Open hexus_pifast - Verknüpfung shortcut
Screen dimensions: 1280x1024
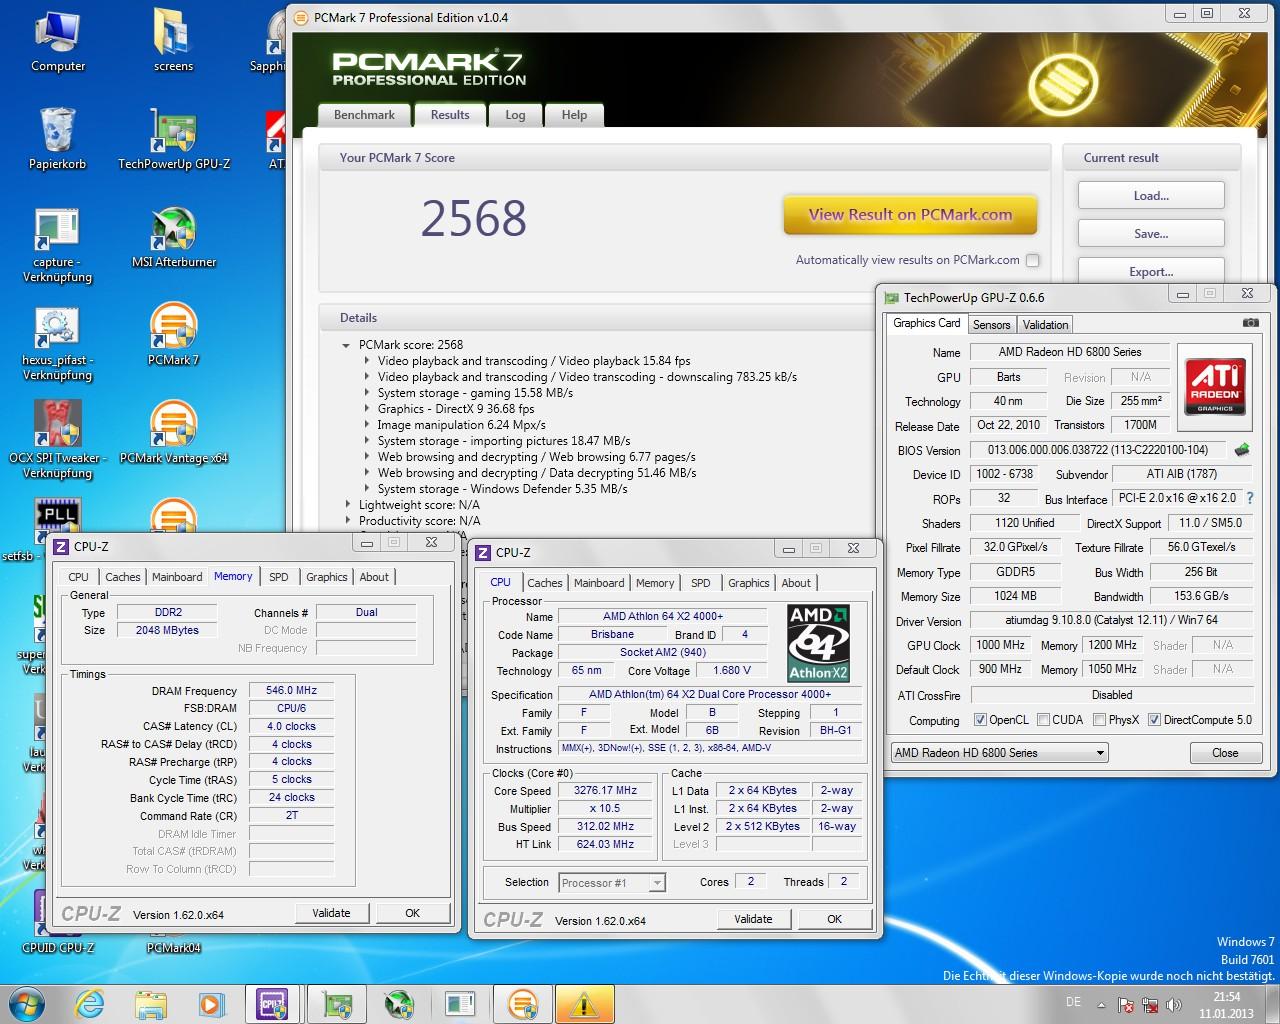pos(58,343)
